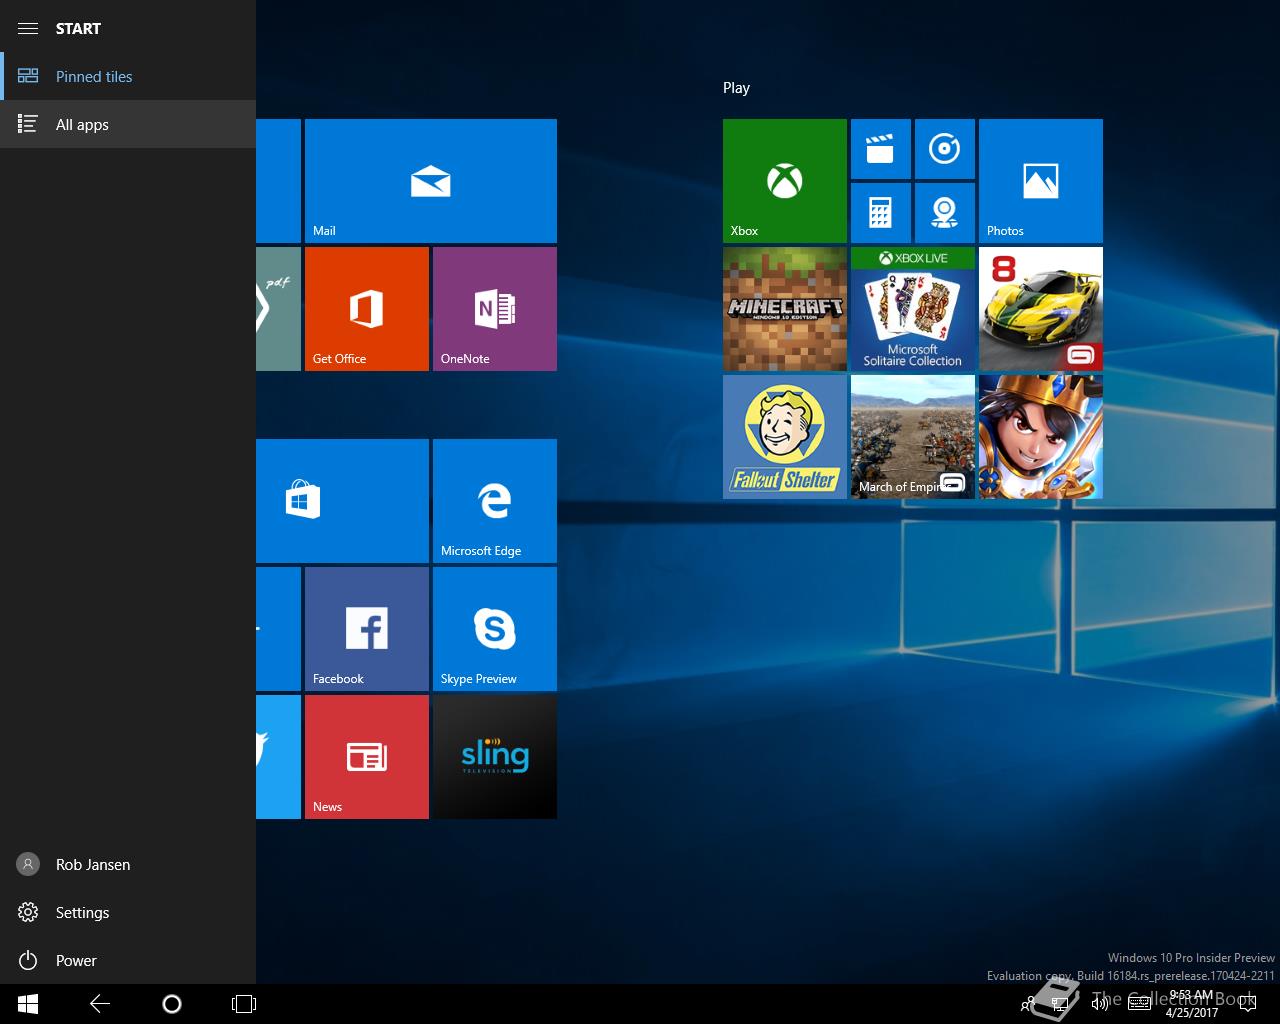This screenshot has height=1024, width=1280.
Task: Open the Mail tile
Action: point(431,181)
